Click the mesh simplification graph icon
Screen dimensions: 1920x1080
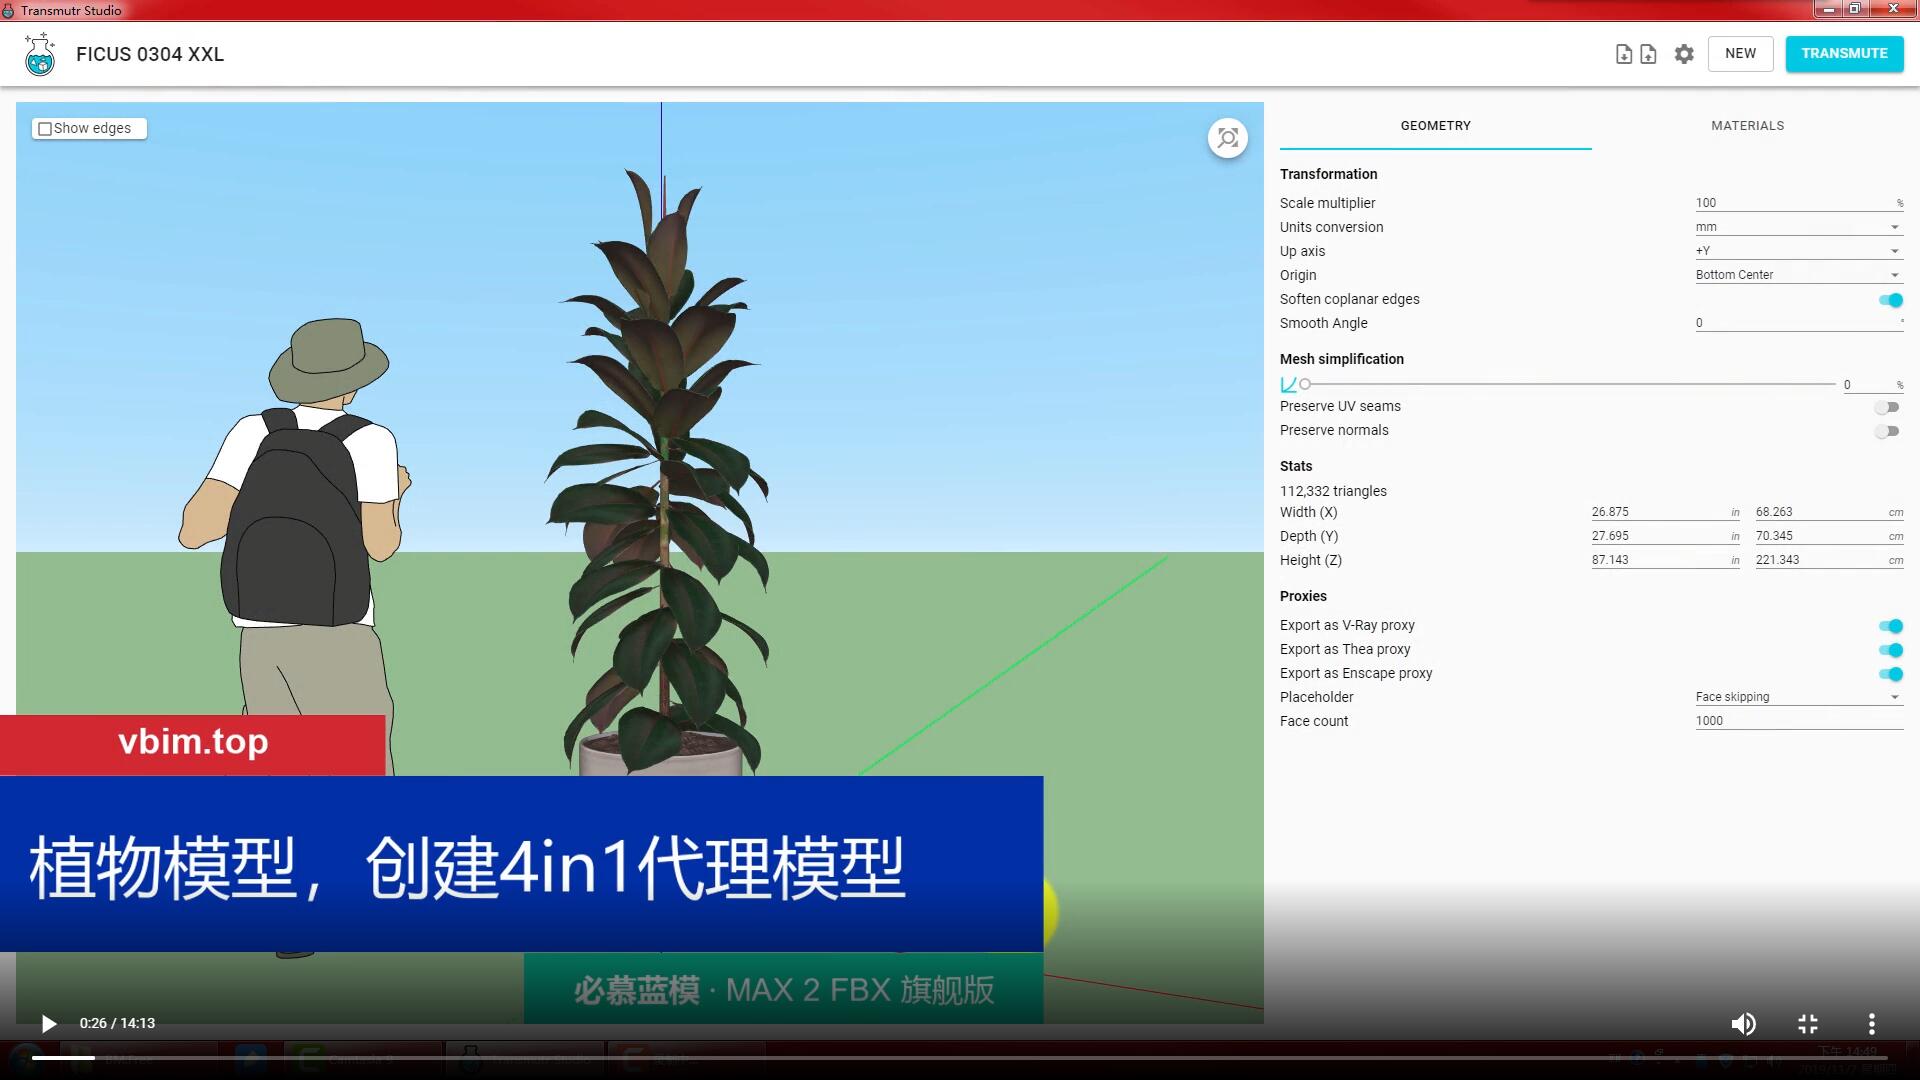click(1288, 384)
